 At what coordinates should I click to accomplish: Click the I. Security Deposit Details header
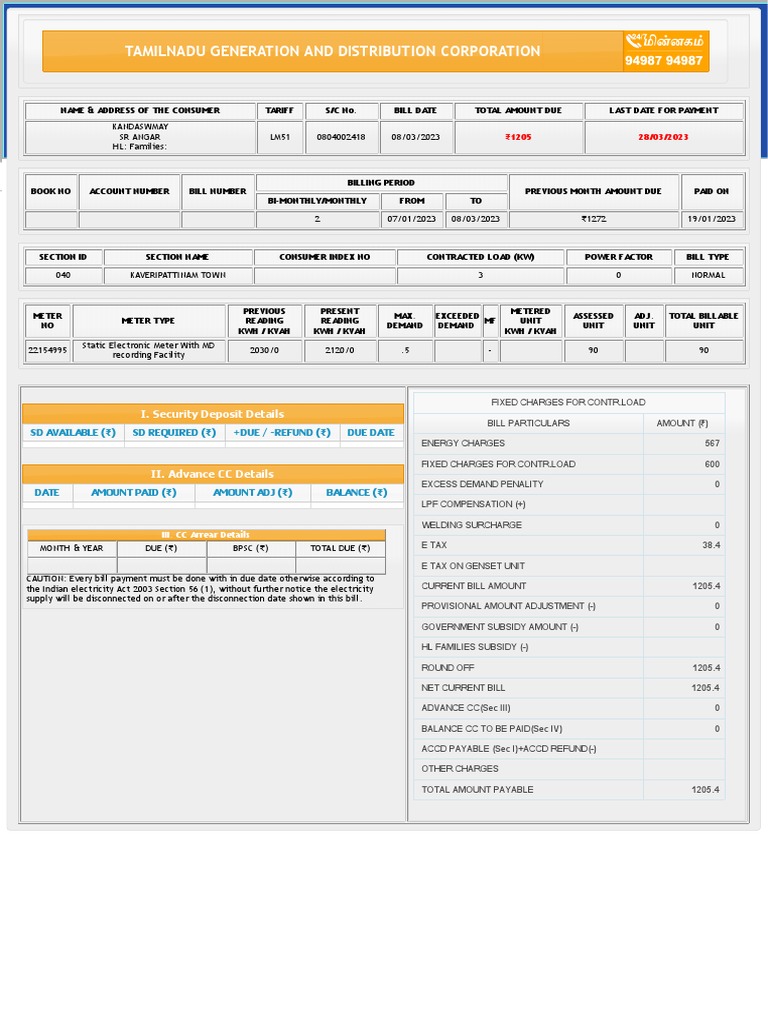tap(212, 414)
